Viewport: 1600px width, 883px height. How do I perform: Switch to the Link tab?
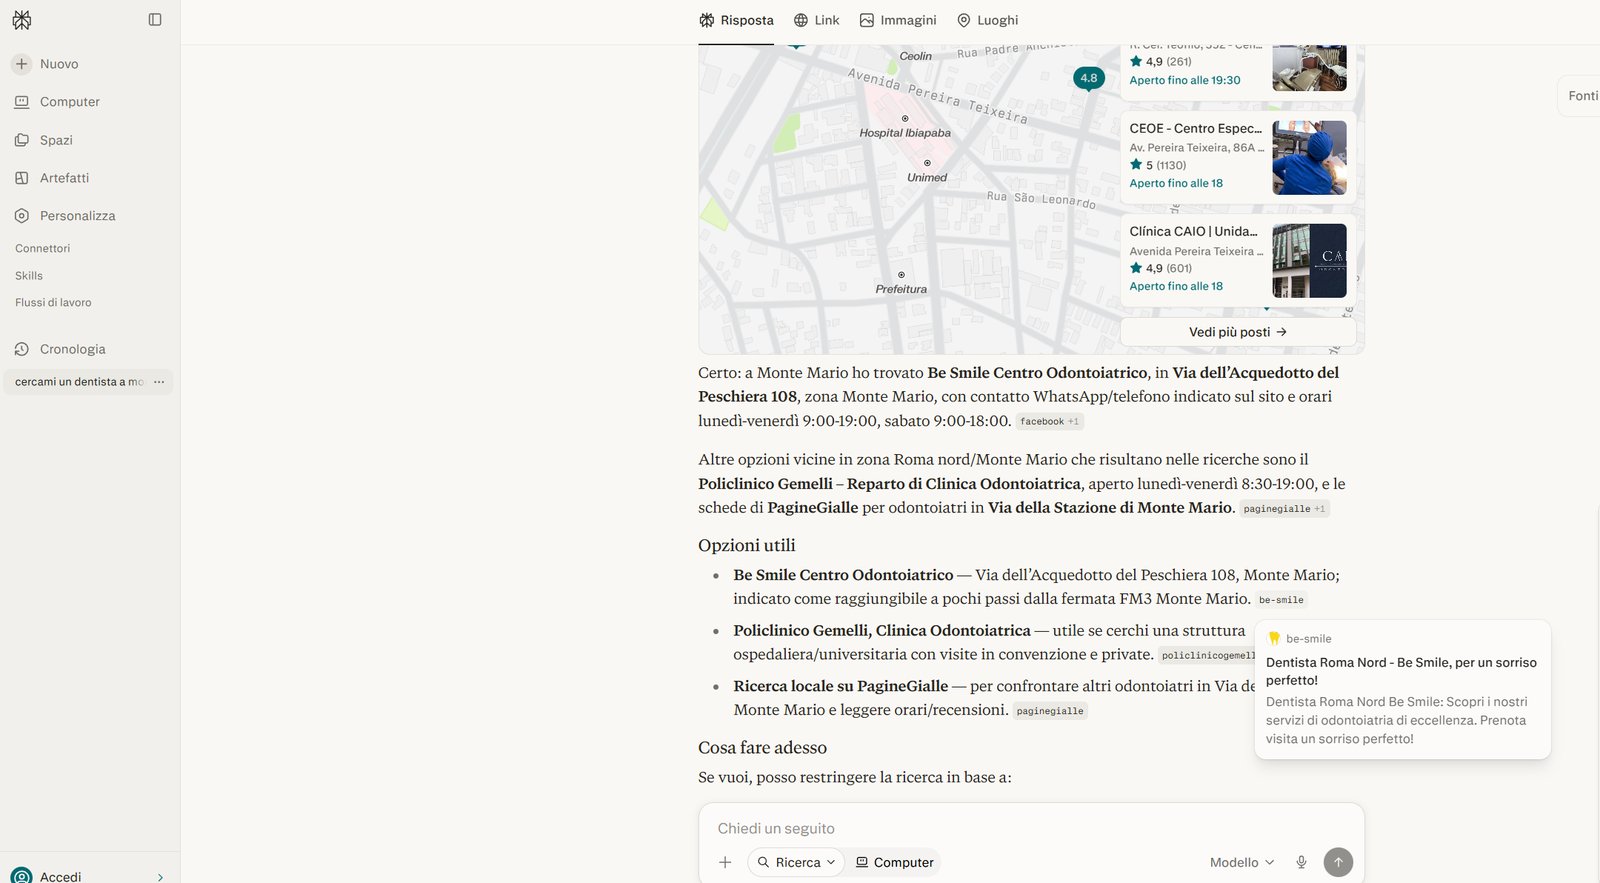pyautogui.click(x=816, y=20)
